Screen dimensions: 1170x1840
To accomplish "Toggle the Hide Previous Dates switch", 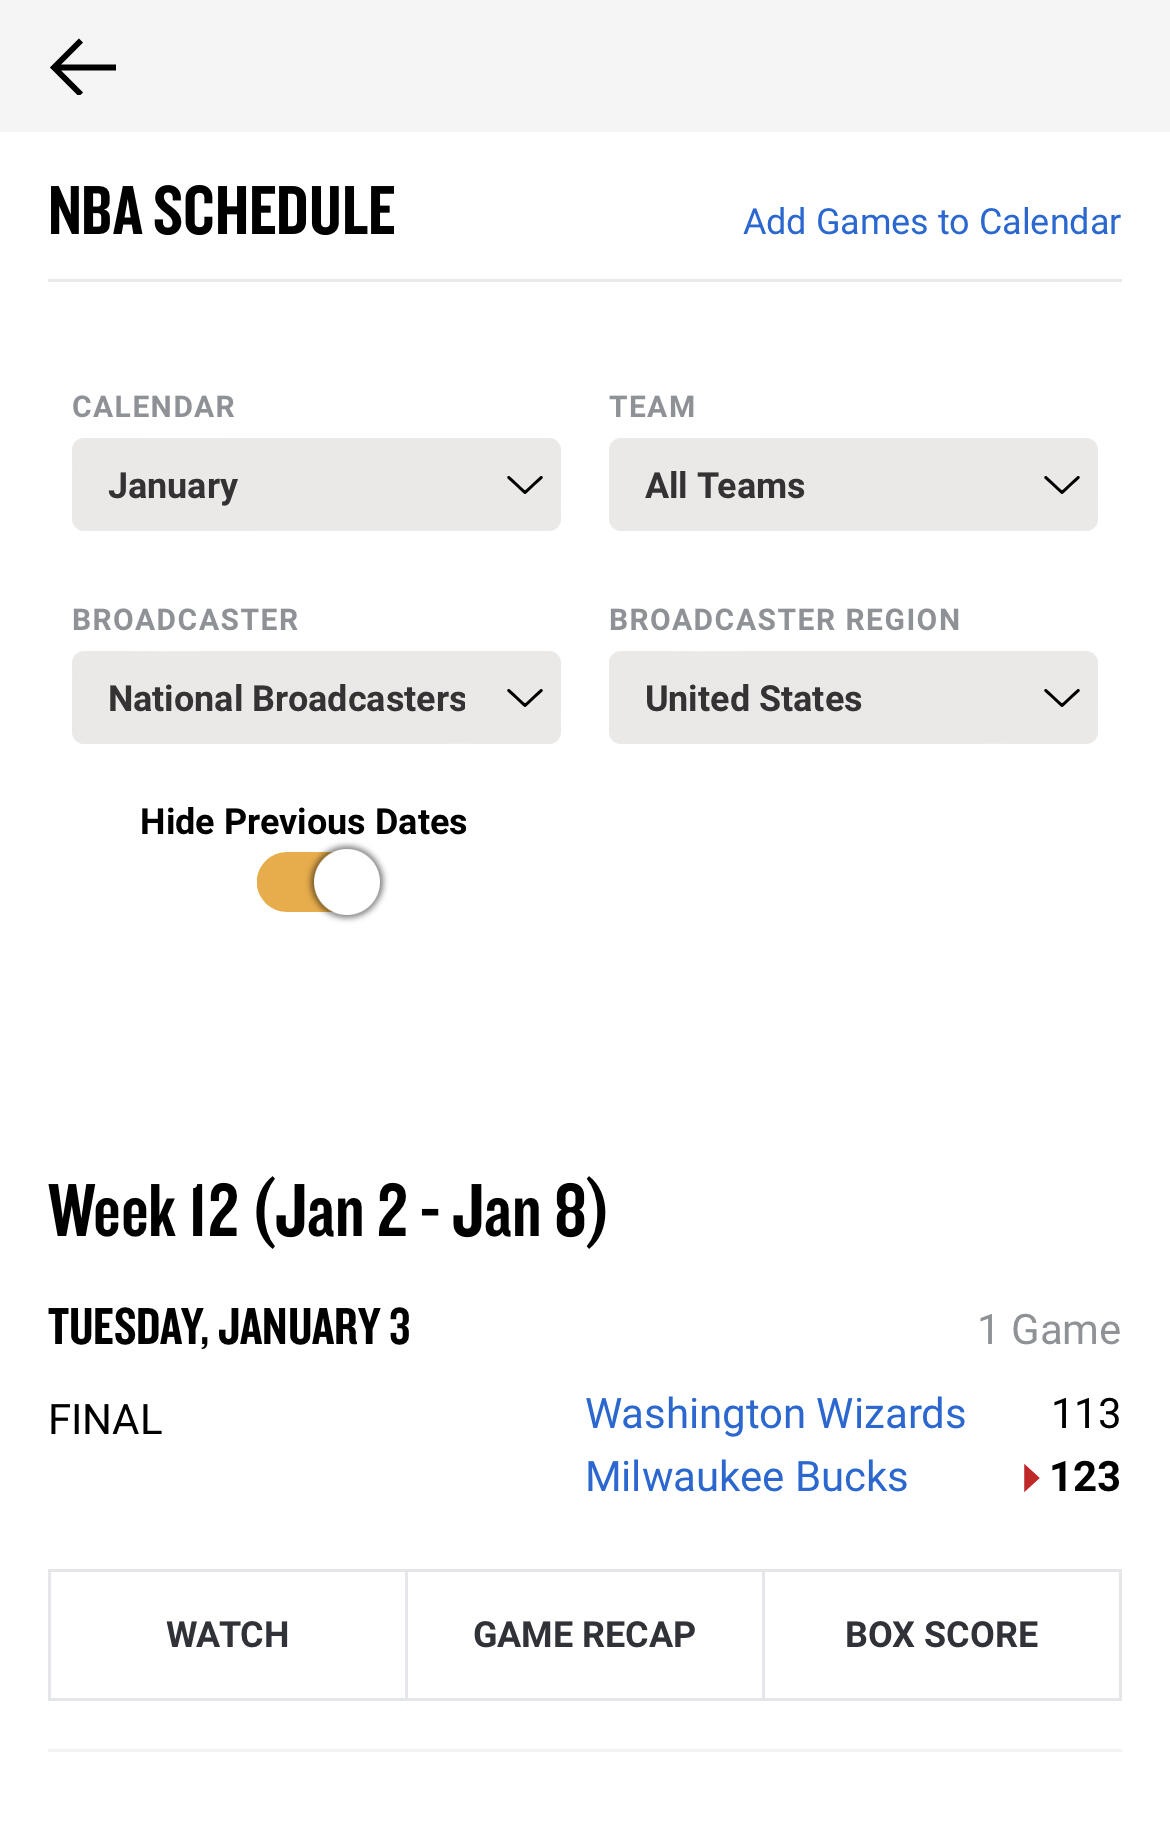I will pos(319,882).
